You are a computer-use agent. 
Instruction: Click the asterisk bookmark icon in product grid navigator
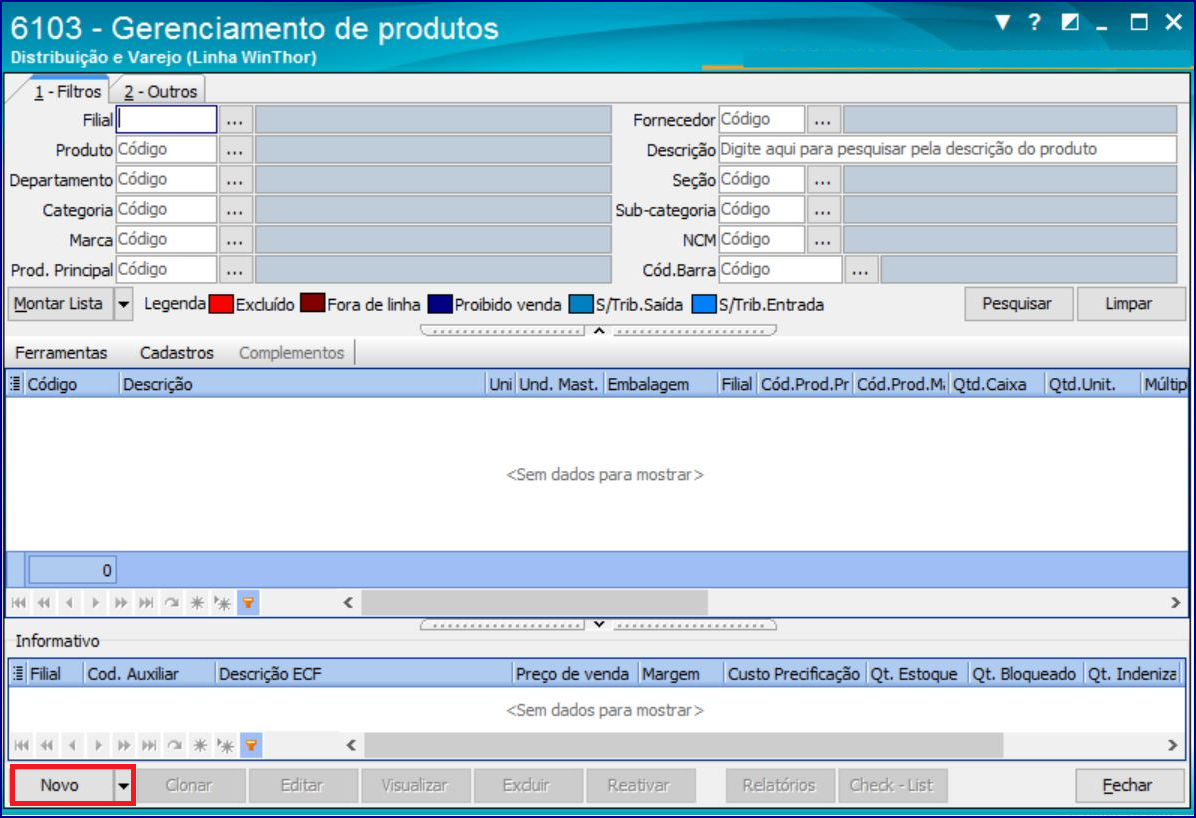pos(223,603)
